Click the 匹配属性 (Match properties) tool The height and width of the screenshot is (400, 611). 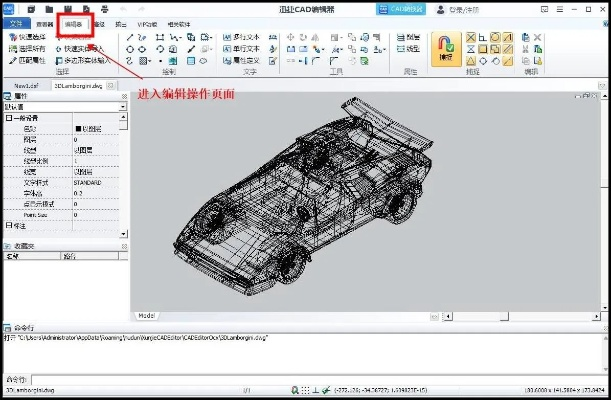[x=28, y=60]
